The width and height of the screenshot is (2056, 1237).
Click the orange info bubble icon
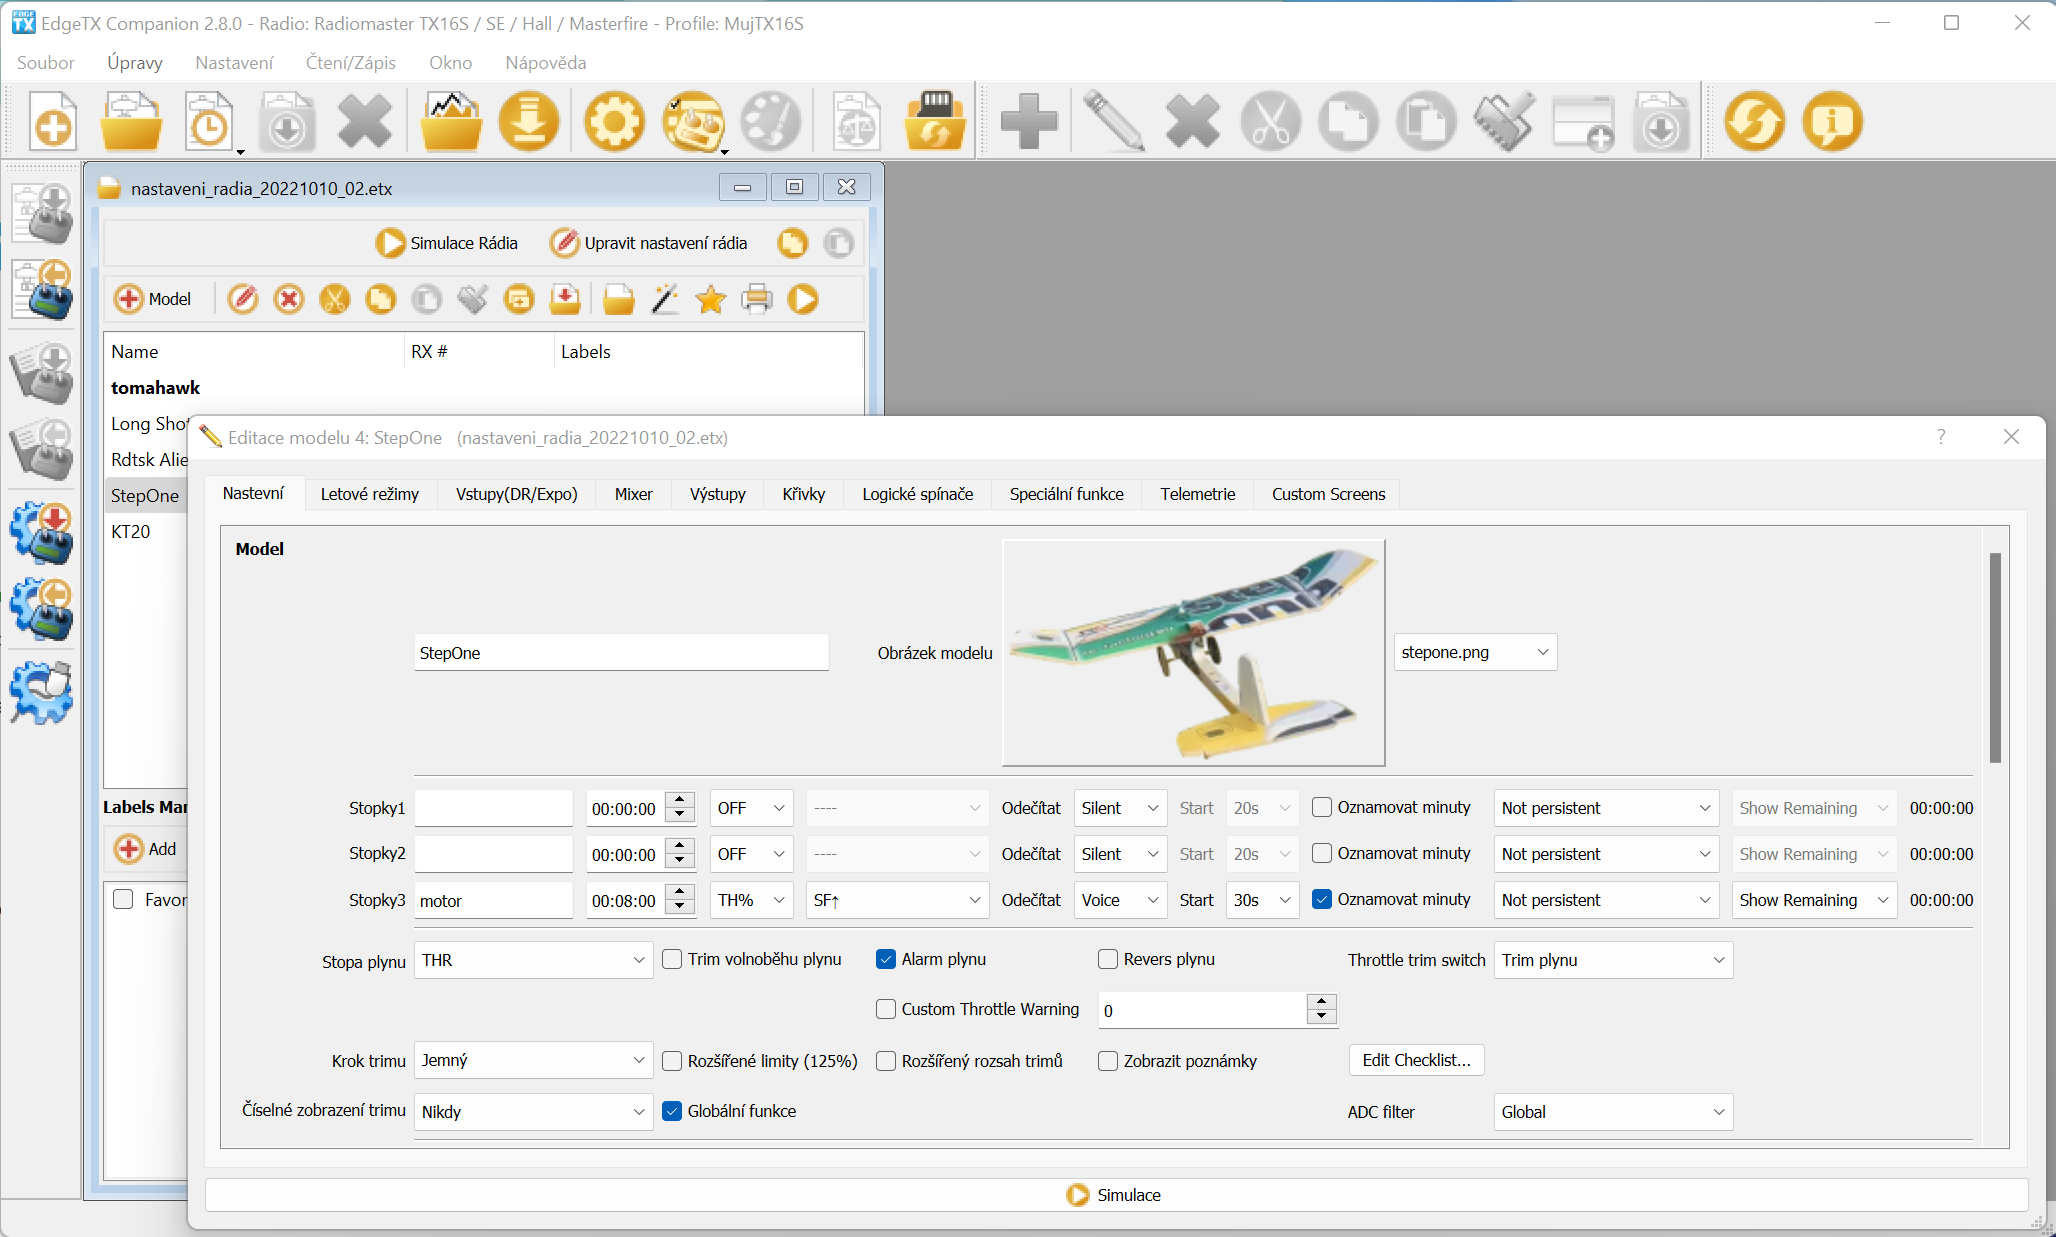click(x=1832, y=122)
